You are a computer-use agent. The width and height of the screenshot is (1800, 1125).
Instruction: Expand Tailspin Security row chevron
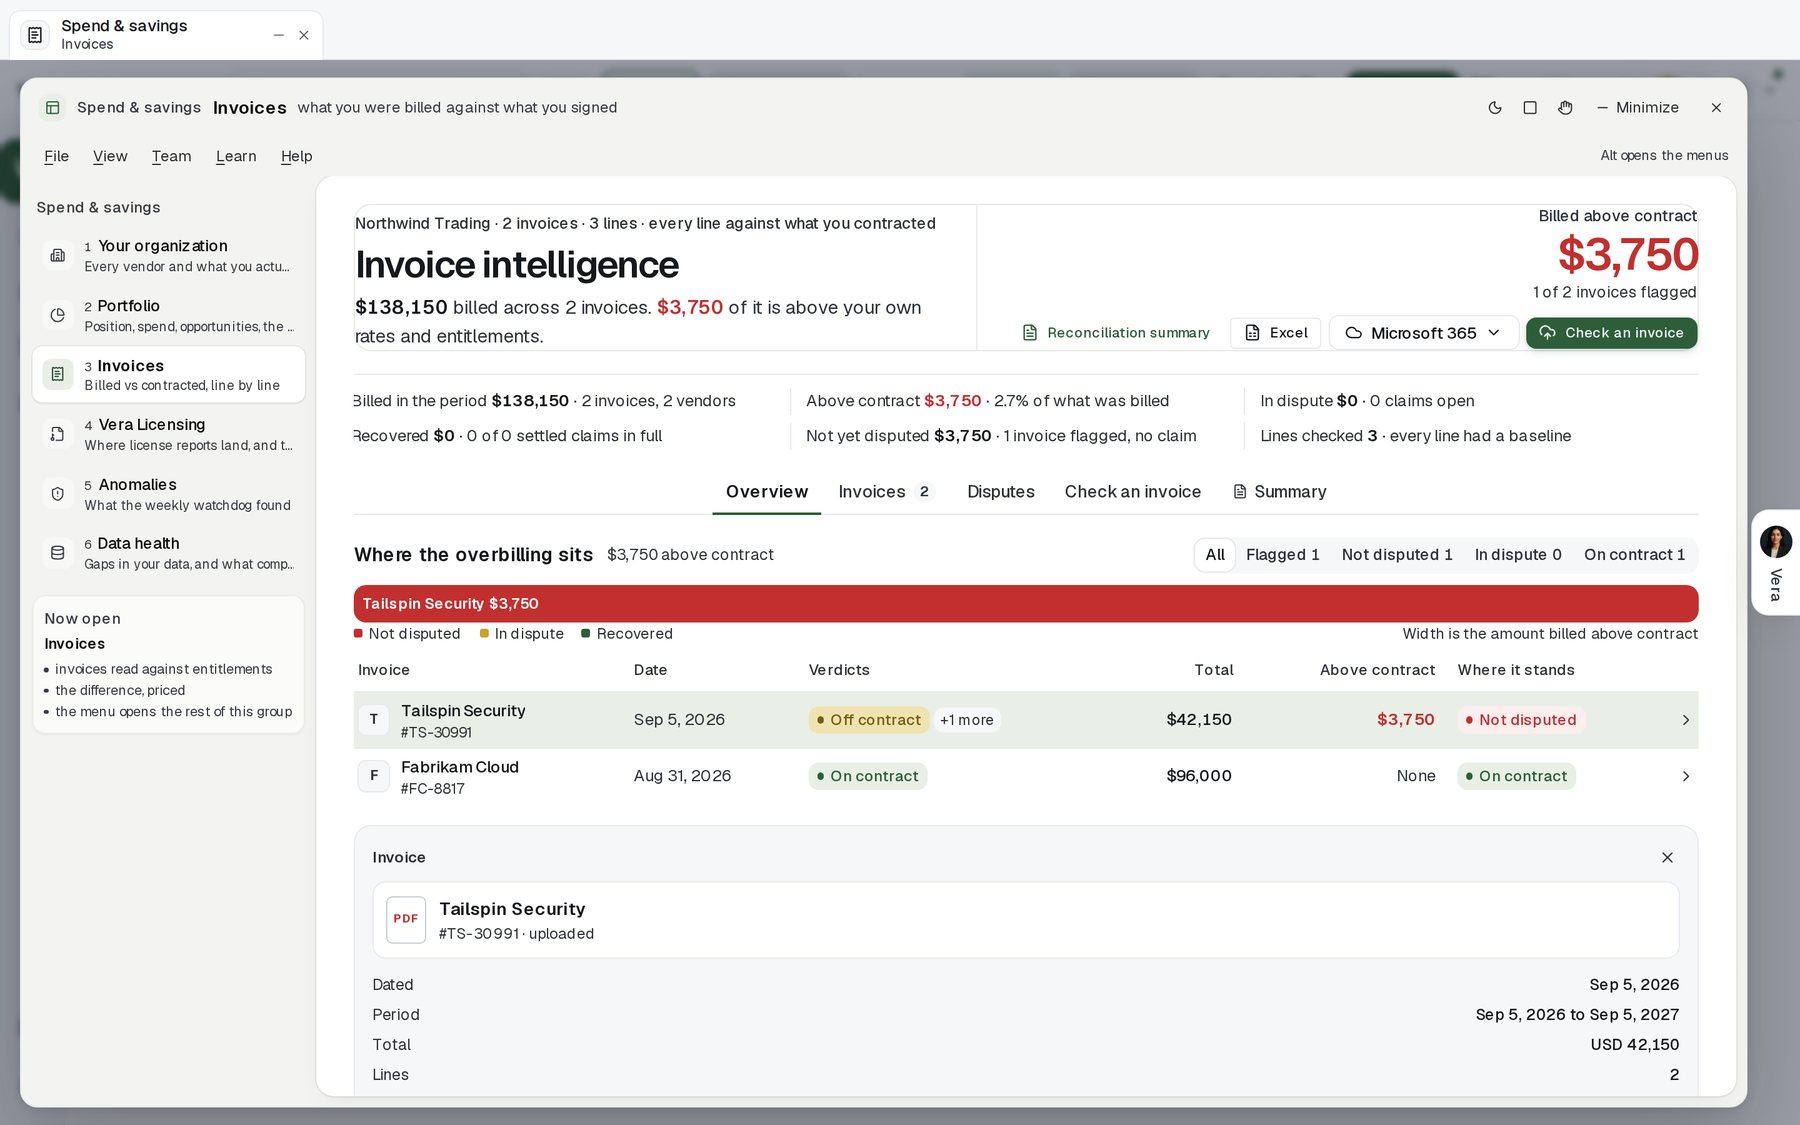pyautogui.click(x=1686, y=720)
